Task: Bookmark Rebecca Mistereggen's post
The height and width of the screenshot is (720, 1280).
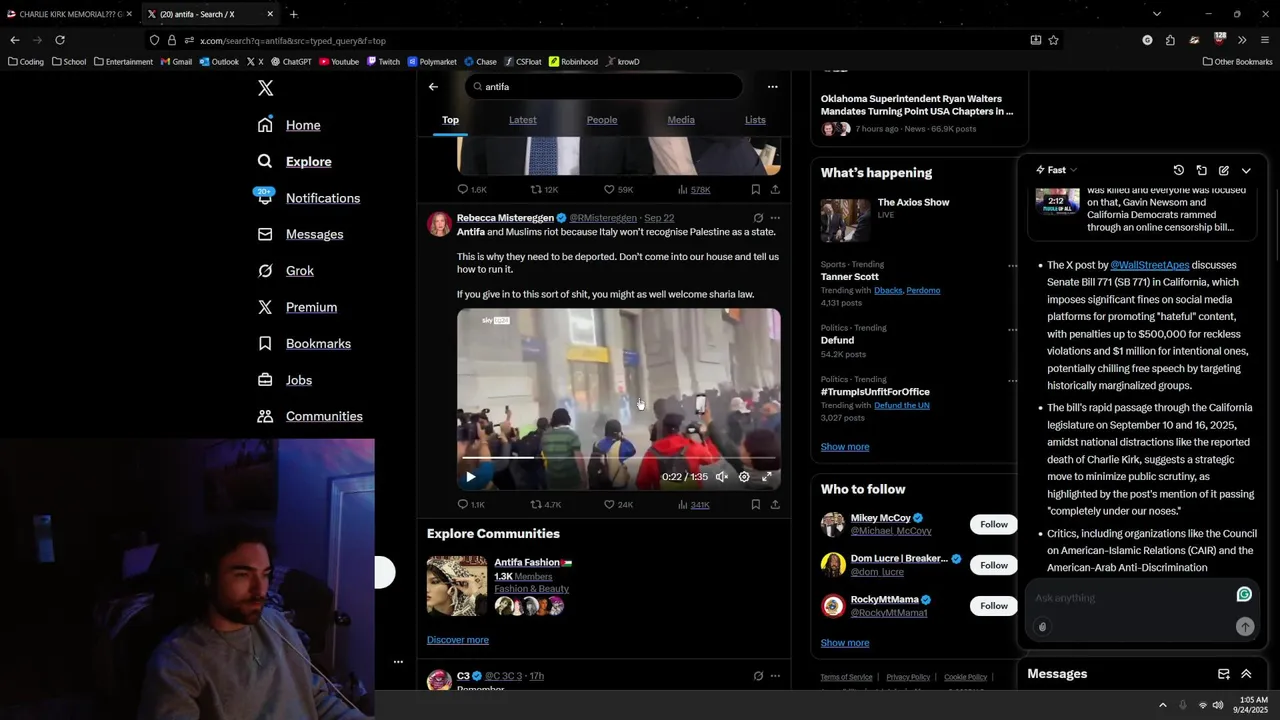Action: point(755,505)
